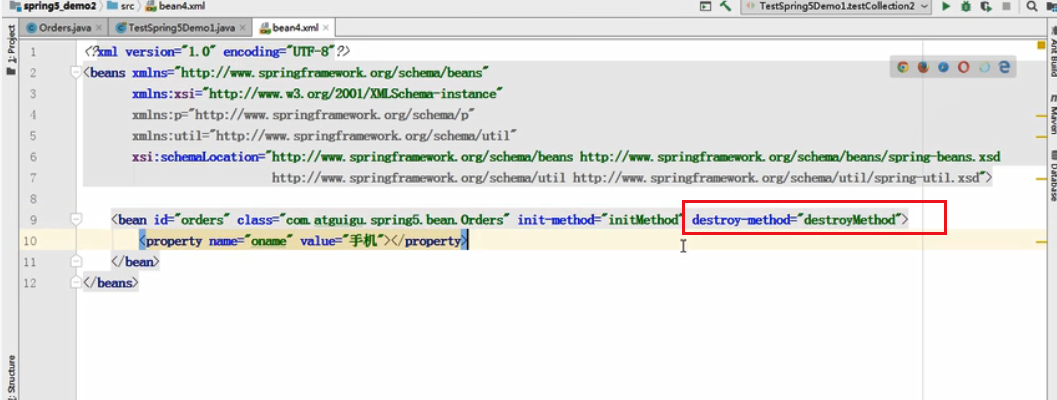
Task: Click the fold end marker on line 12
Action: point(76,282)
